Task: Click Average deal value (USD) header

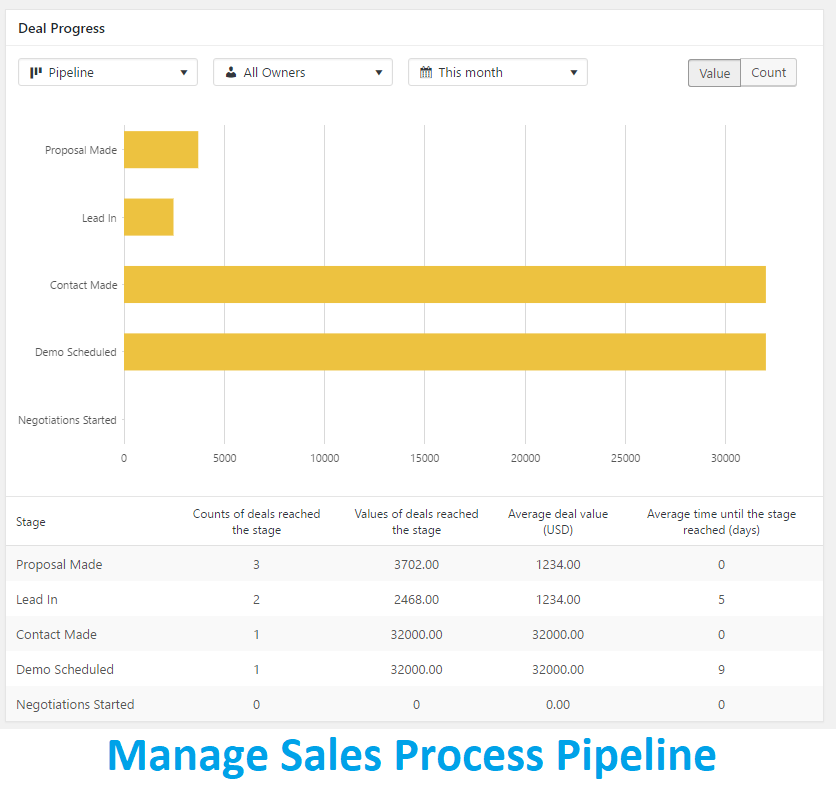Action: pos(558,522)
